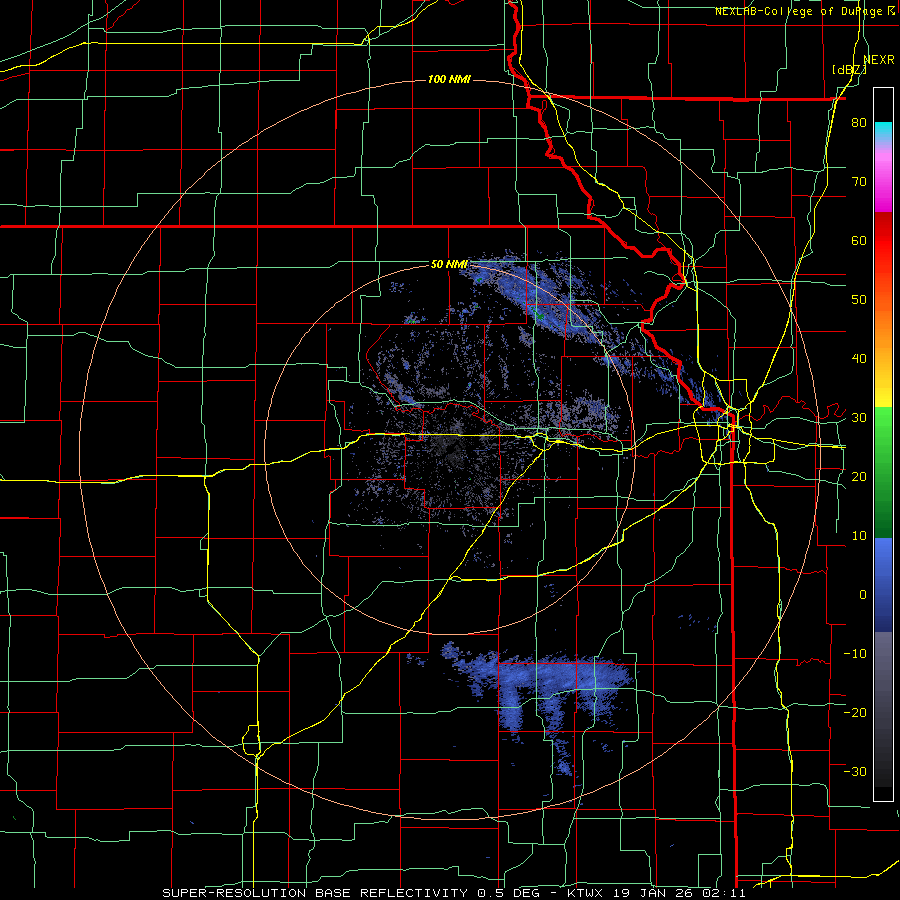
Task: Click the green band of the reflectivity color bar
Action: 883,472
